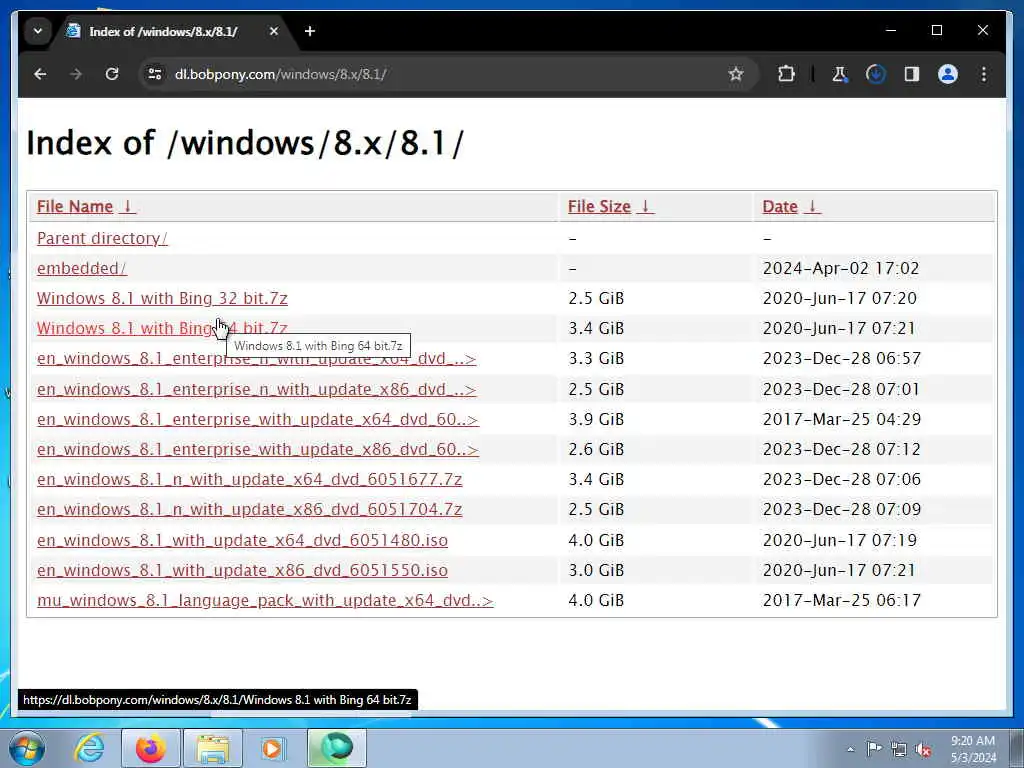
Task: Open the embedded/ folder
Action: (x=82, y=268)
